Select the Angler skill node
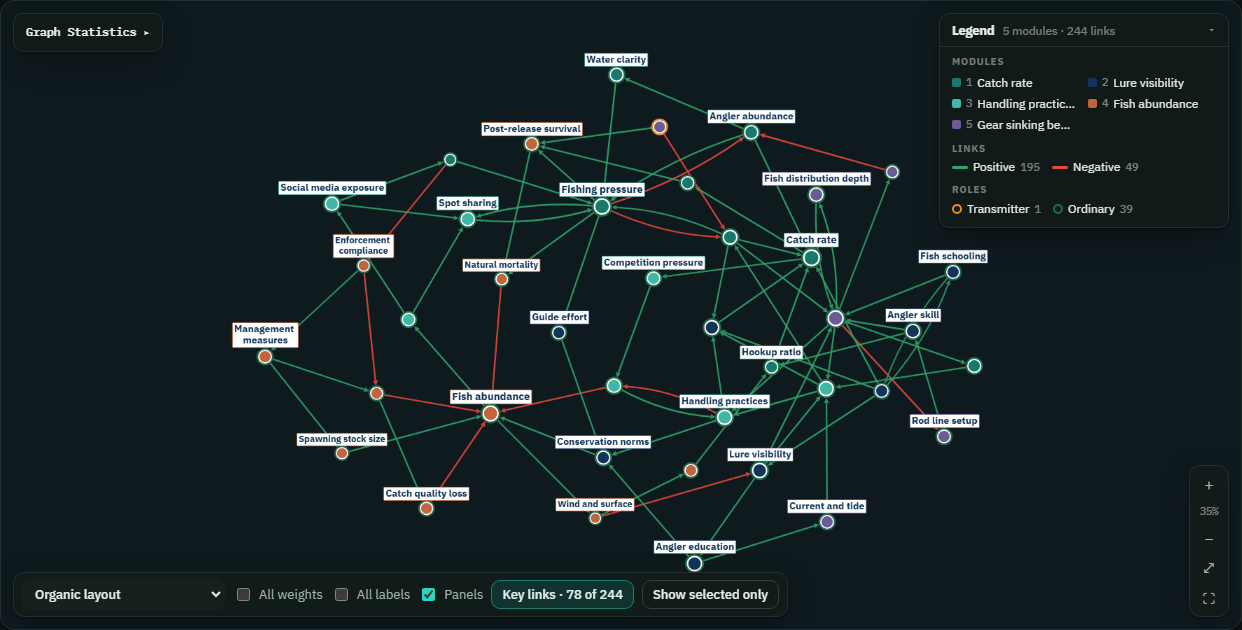Viewport: 1242px width, 630px height. click(x=913, y=331)
